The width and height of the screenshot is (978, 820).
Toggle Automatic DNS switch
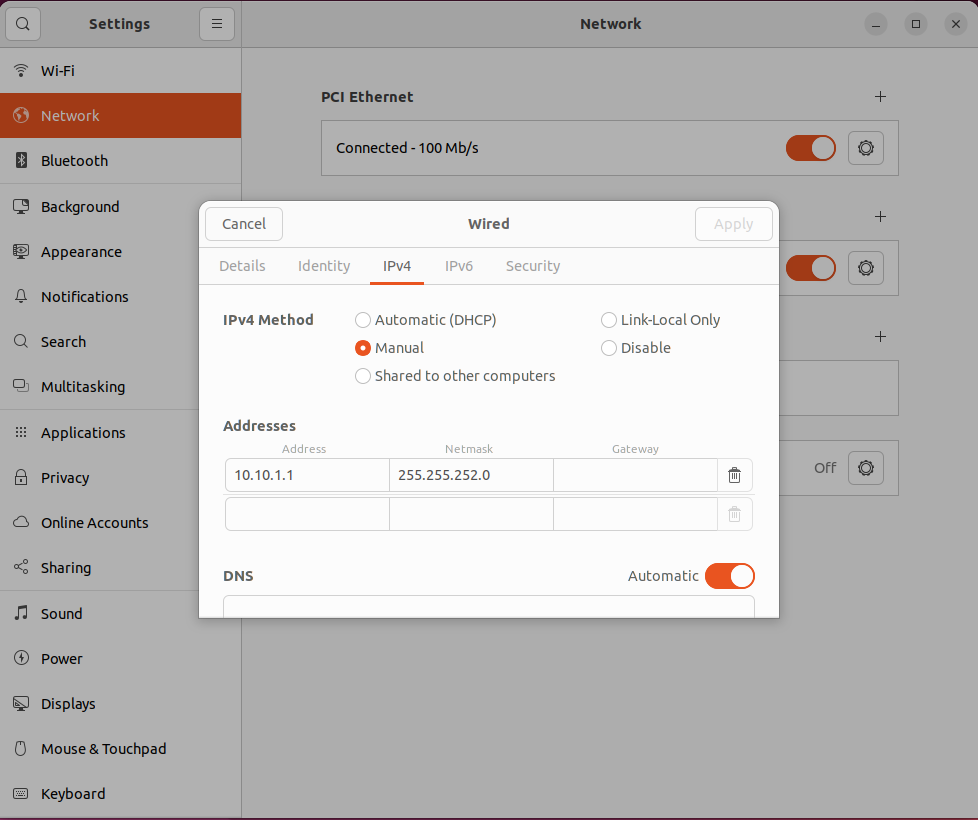pyautogui.click(x=729, y=576)
